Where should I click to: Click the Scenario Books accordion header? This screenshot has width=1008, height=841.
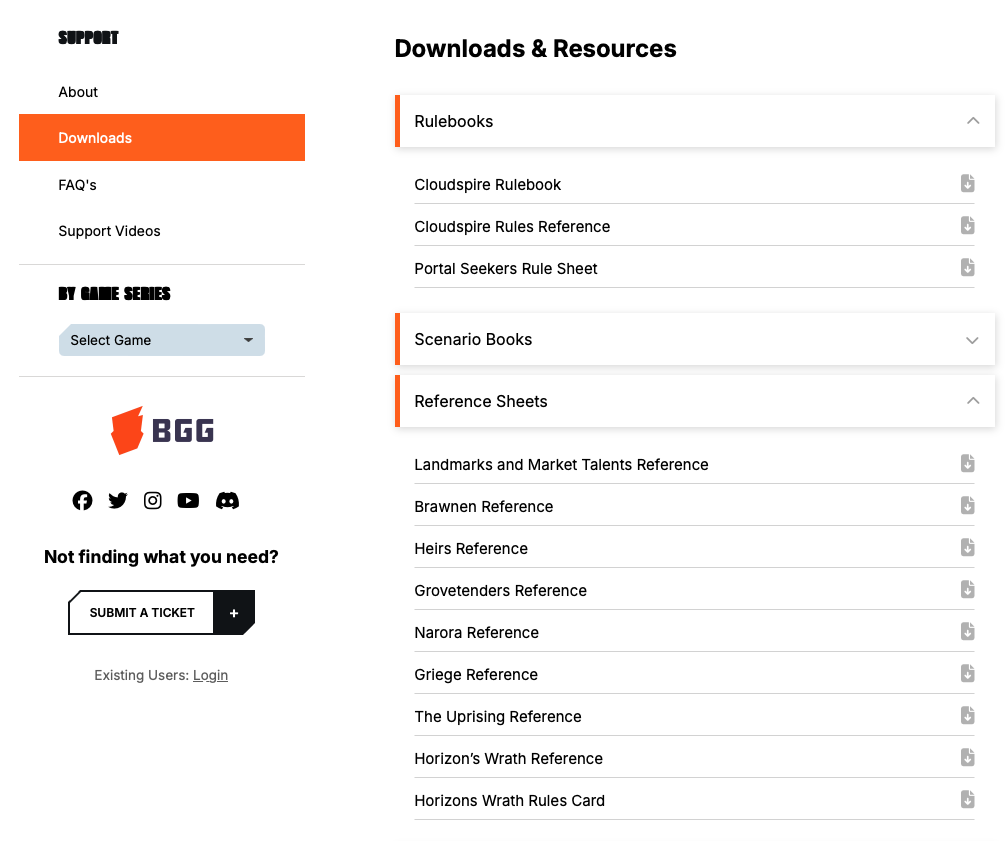coord(695,339)
